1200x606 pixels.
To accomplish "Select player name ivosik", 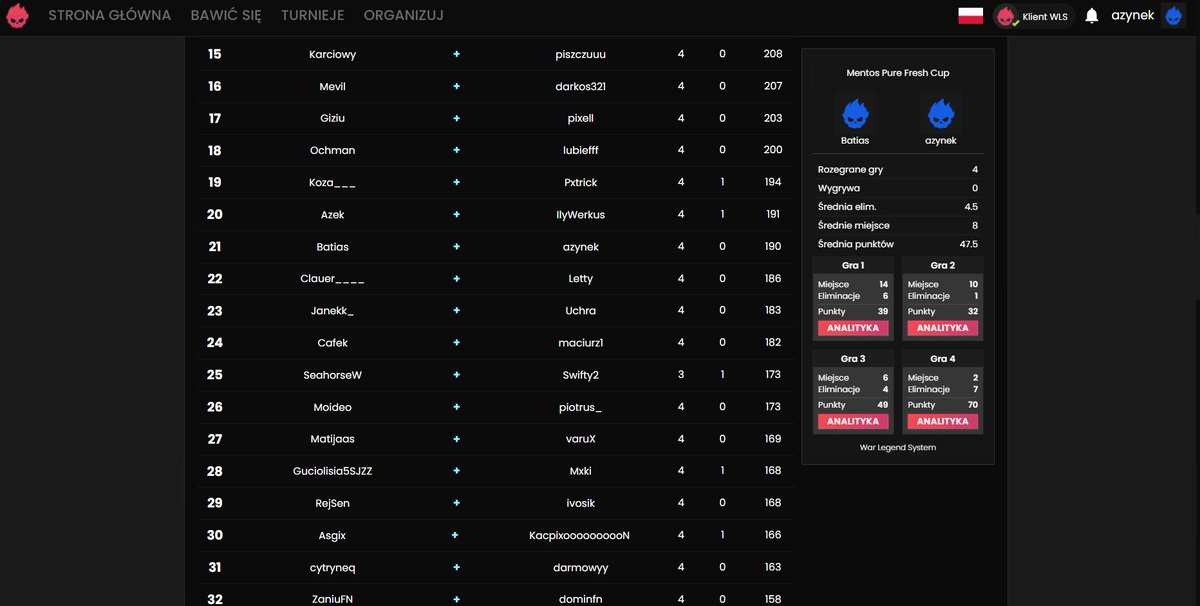I will [x=580, y=503].
